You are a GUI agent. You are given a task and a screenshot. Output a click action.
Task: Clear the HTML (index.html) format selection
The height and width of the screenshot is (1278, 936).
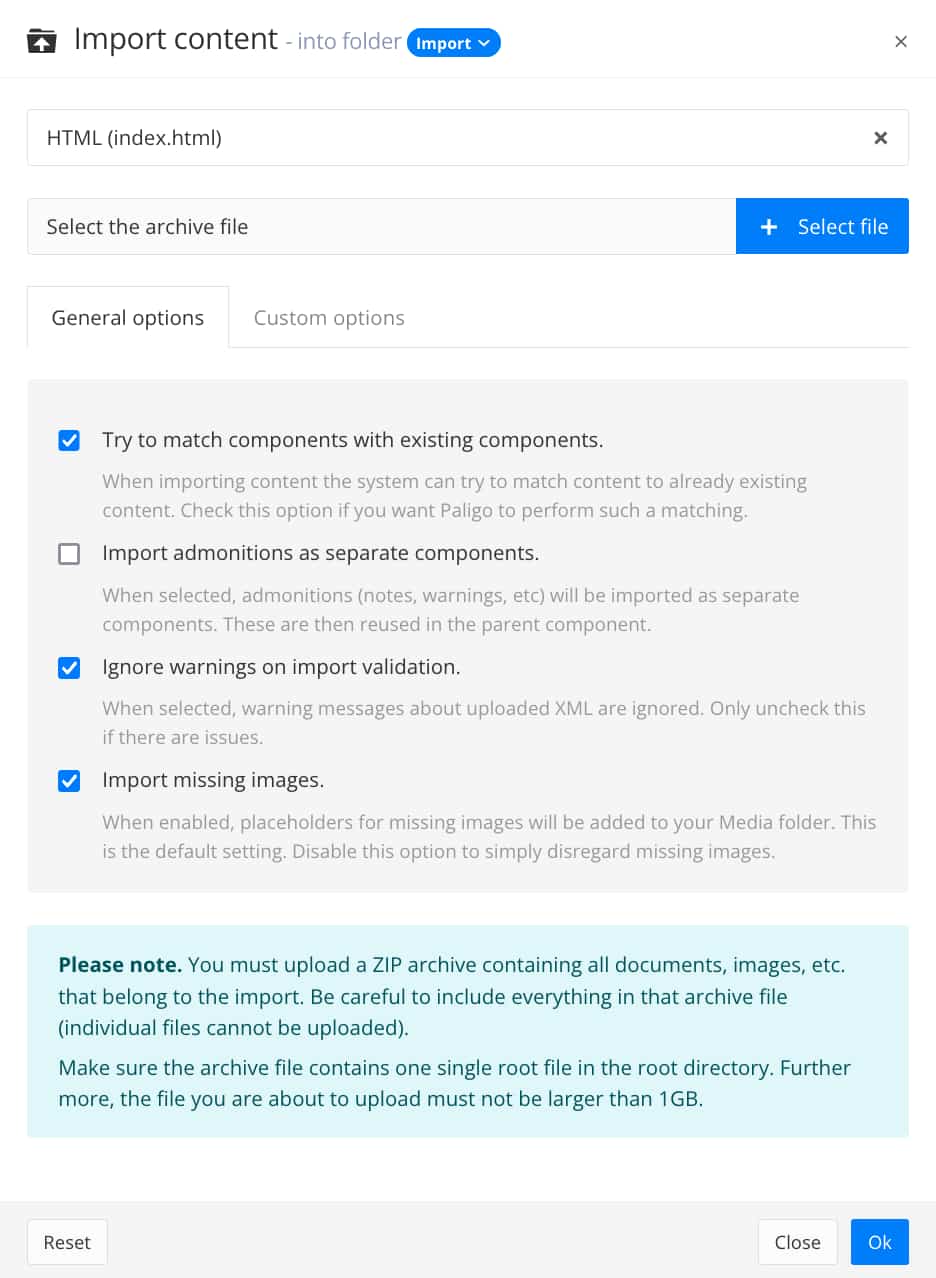880,137
